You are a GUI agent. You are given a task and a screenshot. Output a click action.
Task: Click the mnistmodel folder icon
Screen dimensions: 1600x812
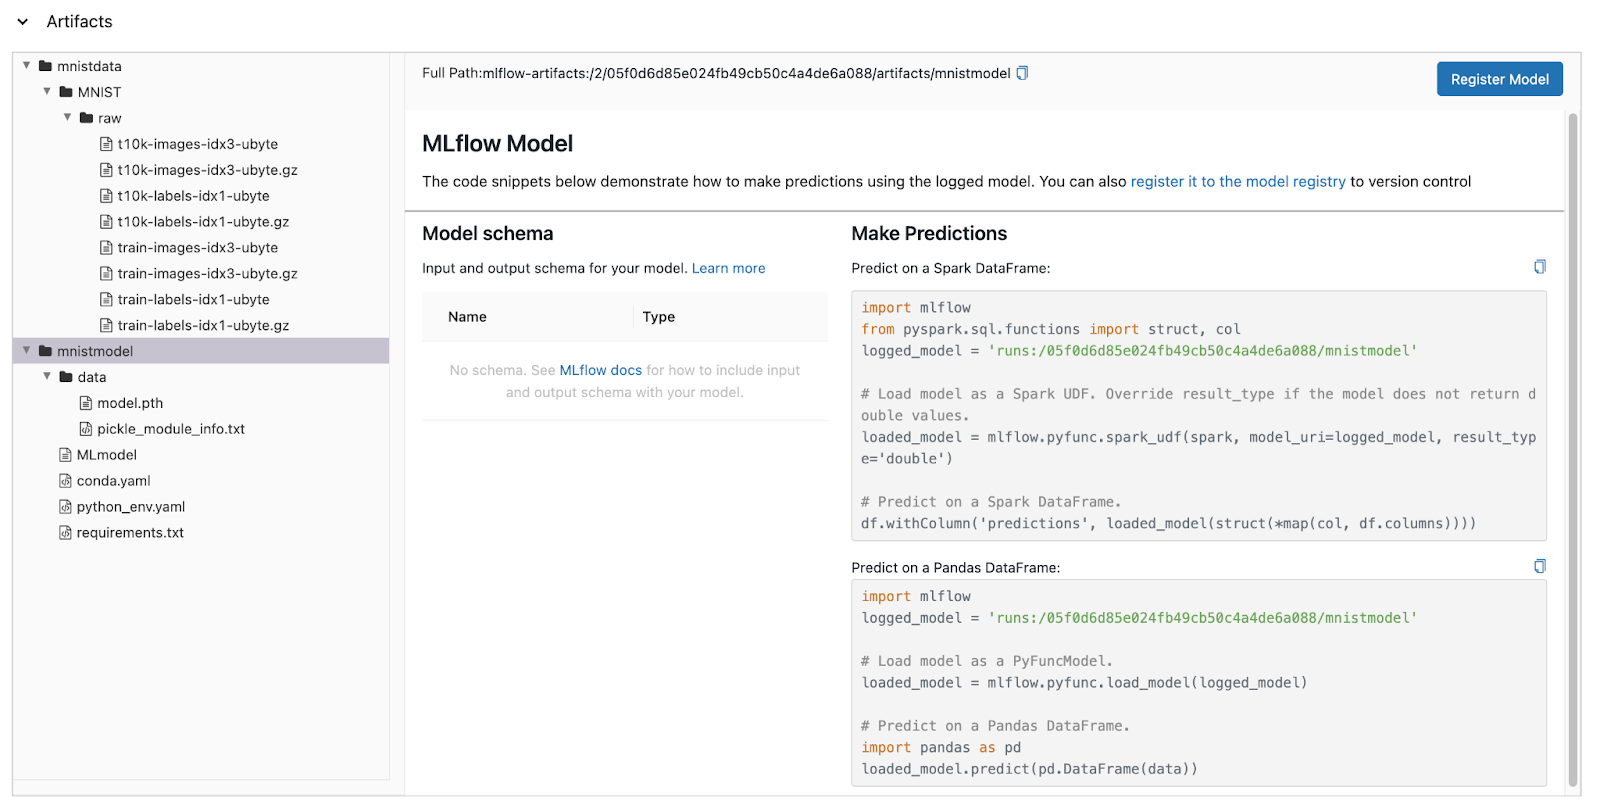[x=45, y=351]
